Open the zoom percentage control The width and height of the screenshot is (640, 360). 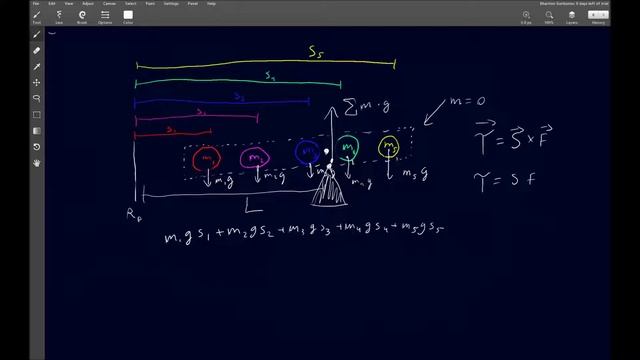point(549,17)
